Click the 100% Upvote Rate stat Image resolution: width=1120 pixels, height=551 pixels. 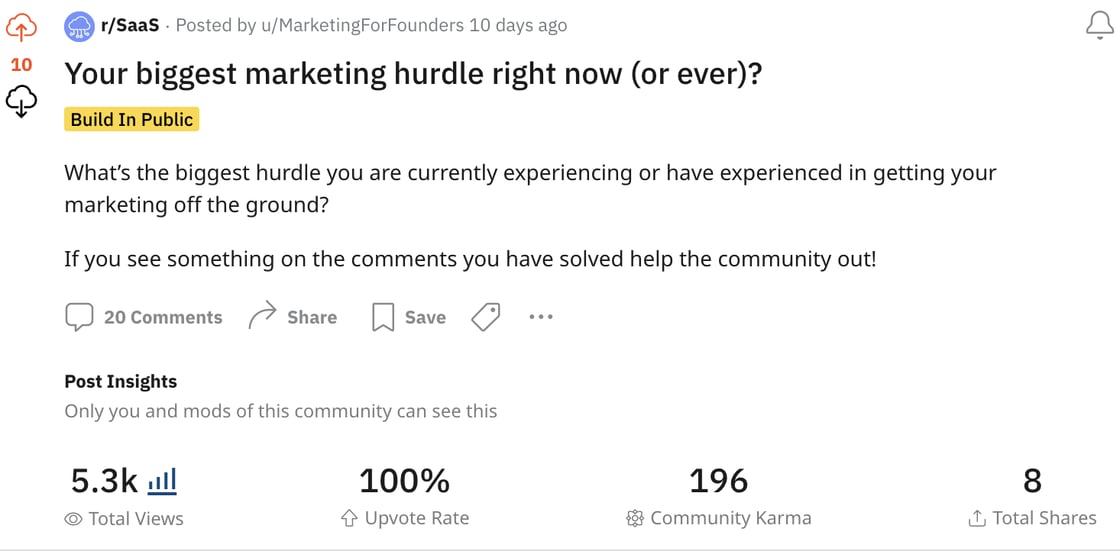point(404,482)
